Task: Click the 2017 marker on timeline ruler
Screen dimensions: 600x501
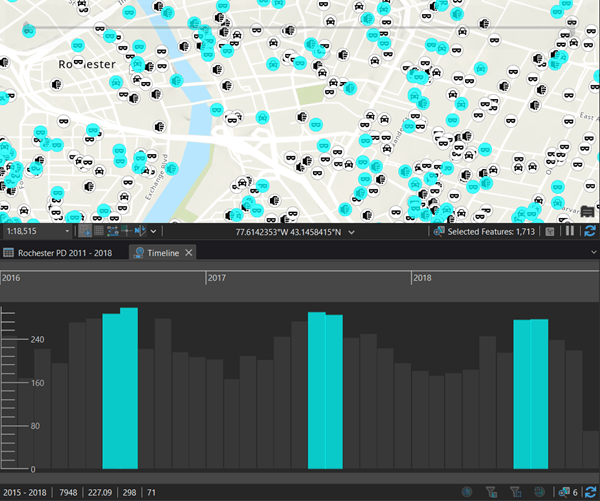Action: [216, 278]
